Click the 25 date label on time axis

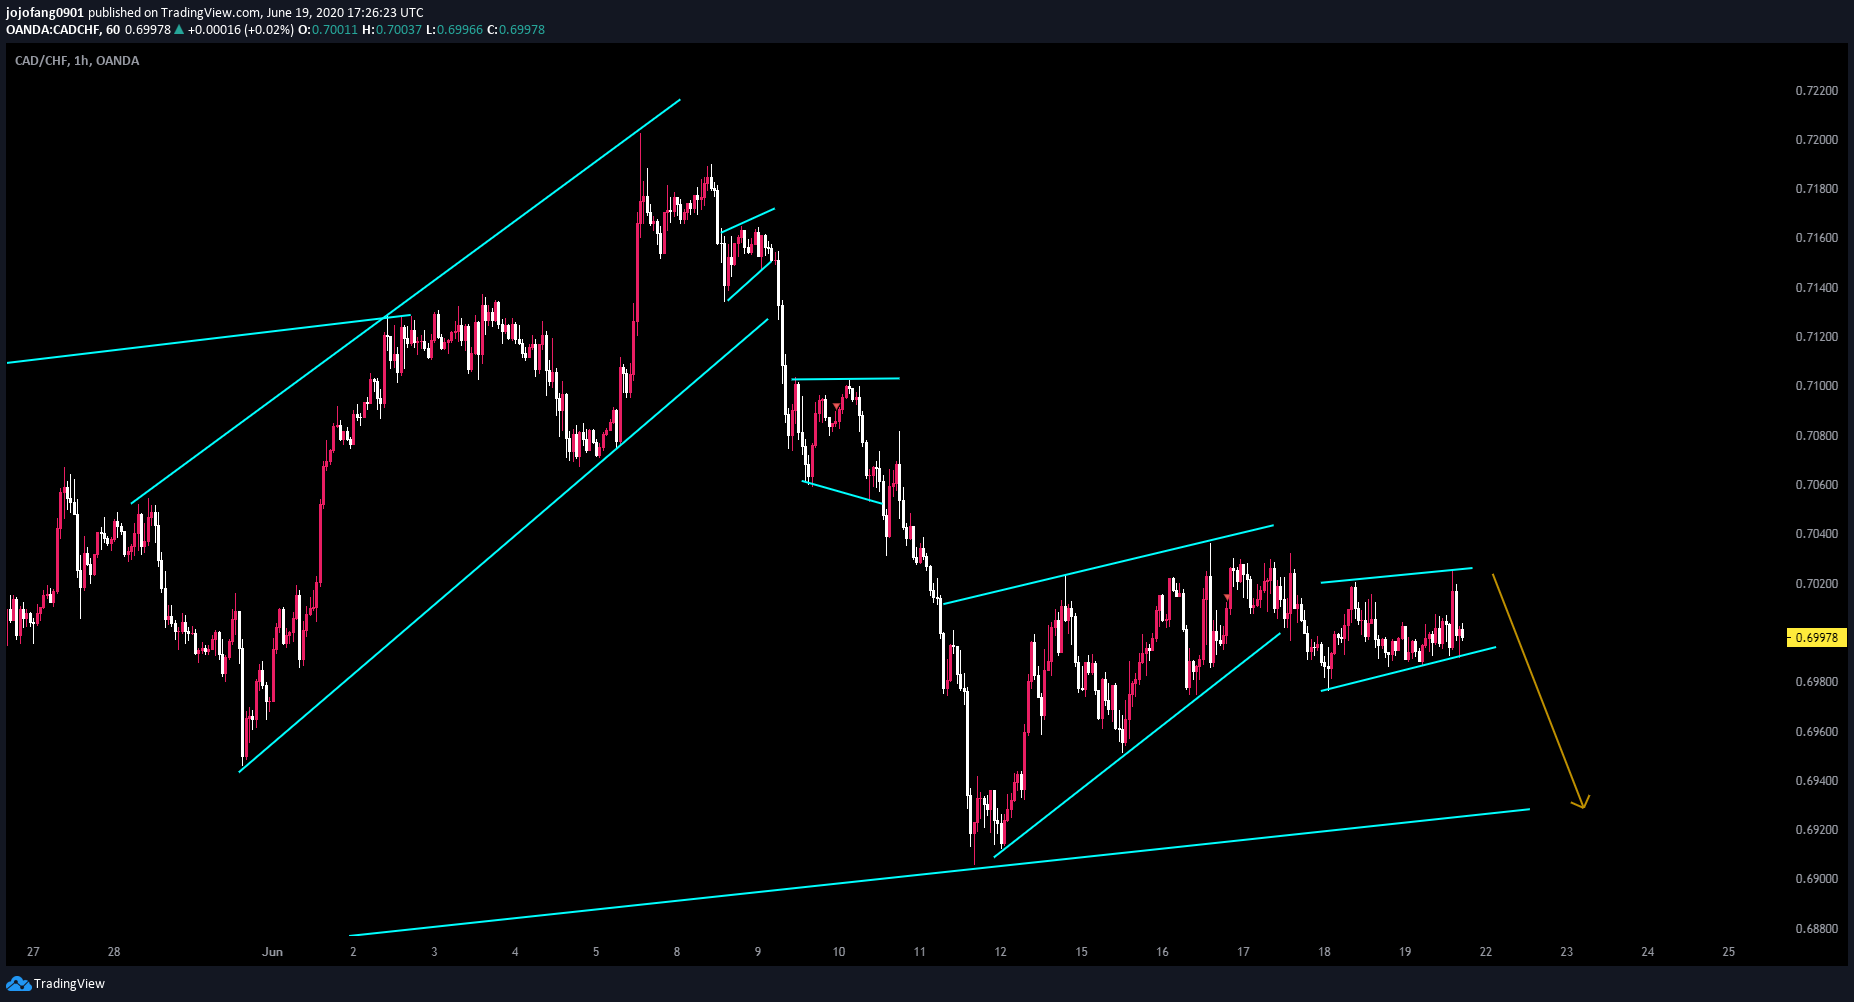point(1730,952)
